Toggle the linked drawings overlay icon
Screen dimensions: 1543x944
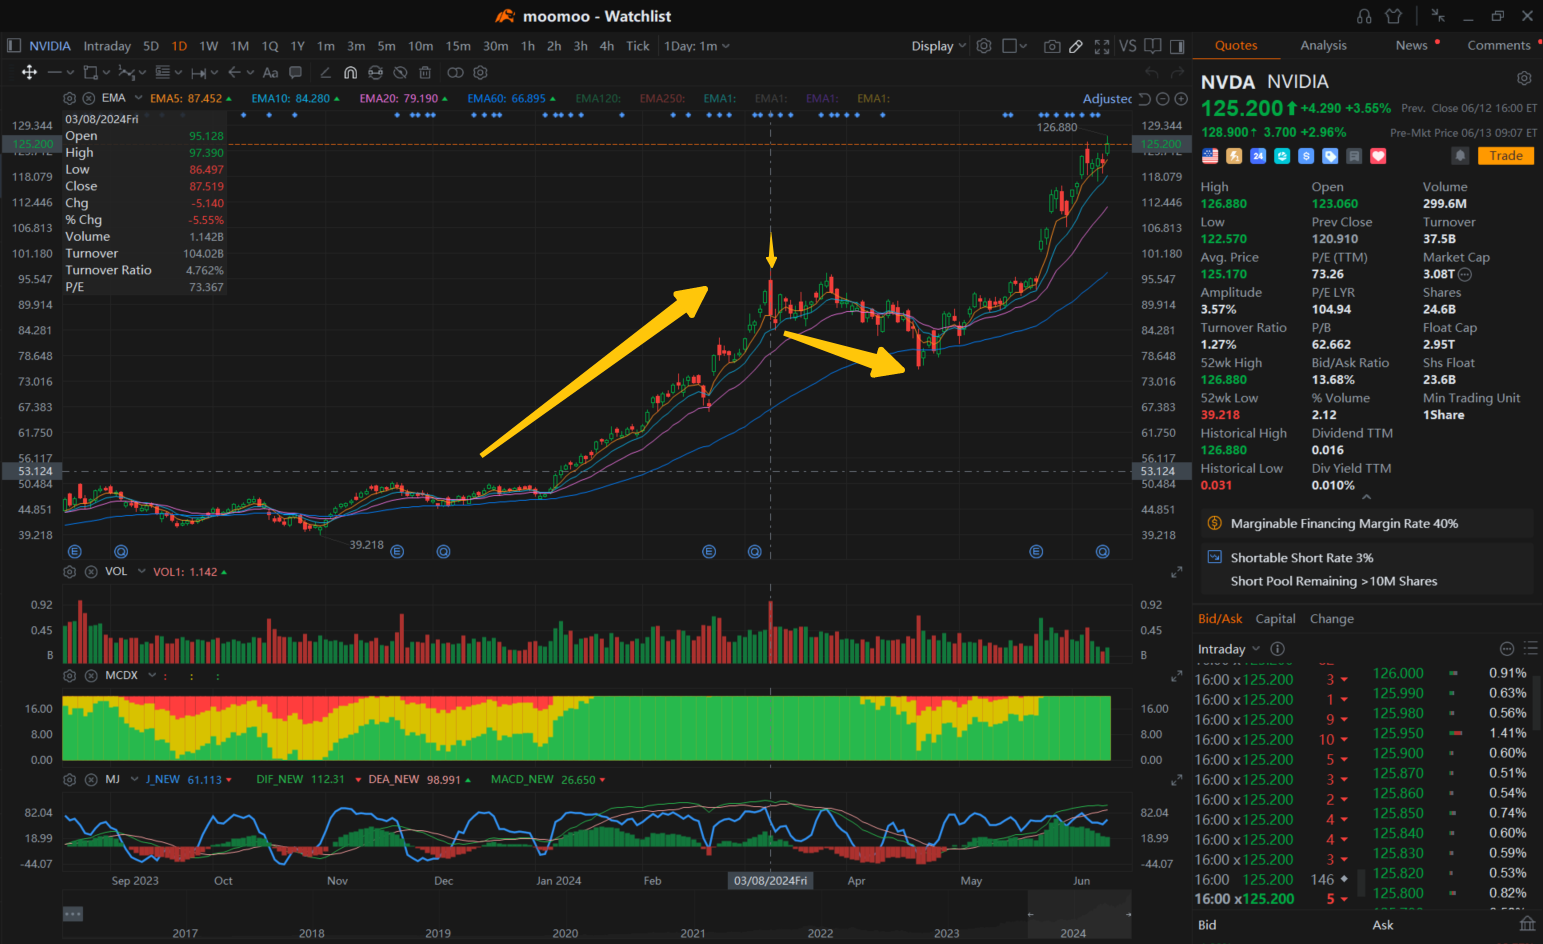tap(455, 72)
